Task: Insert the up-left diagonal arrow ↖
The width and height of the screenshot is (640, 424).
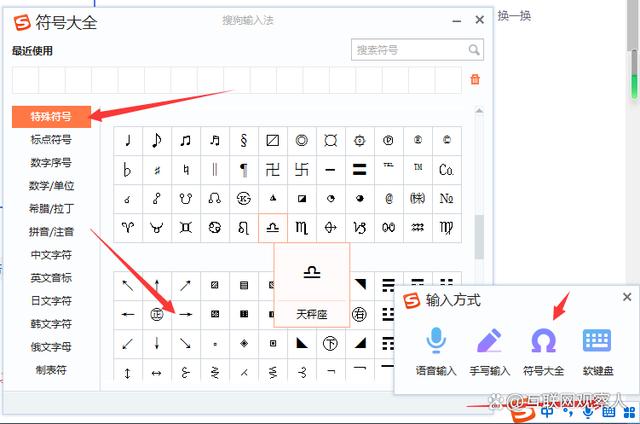Action: coord(128,285)
